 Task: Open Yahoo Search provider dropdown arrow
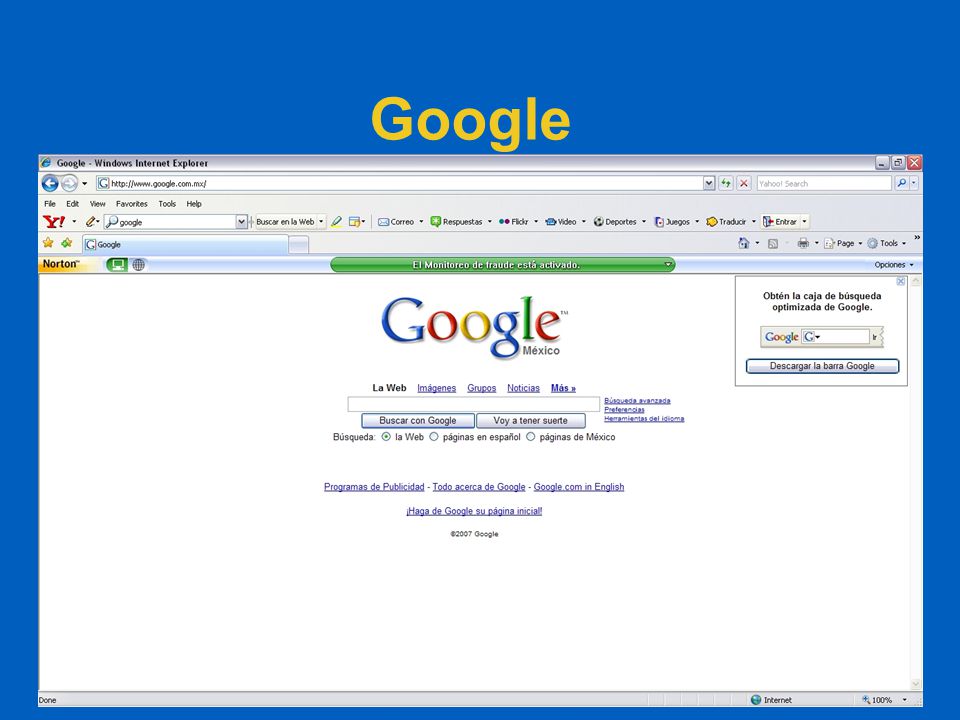(x=914, y=183)
